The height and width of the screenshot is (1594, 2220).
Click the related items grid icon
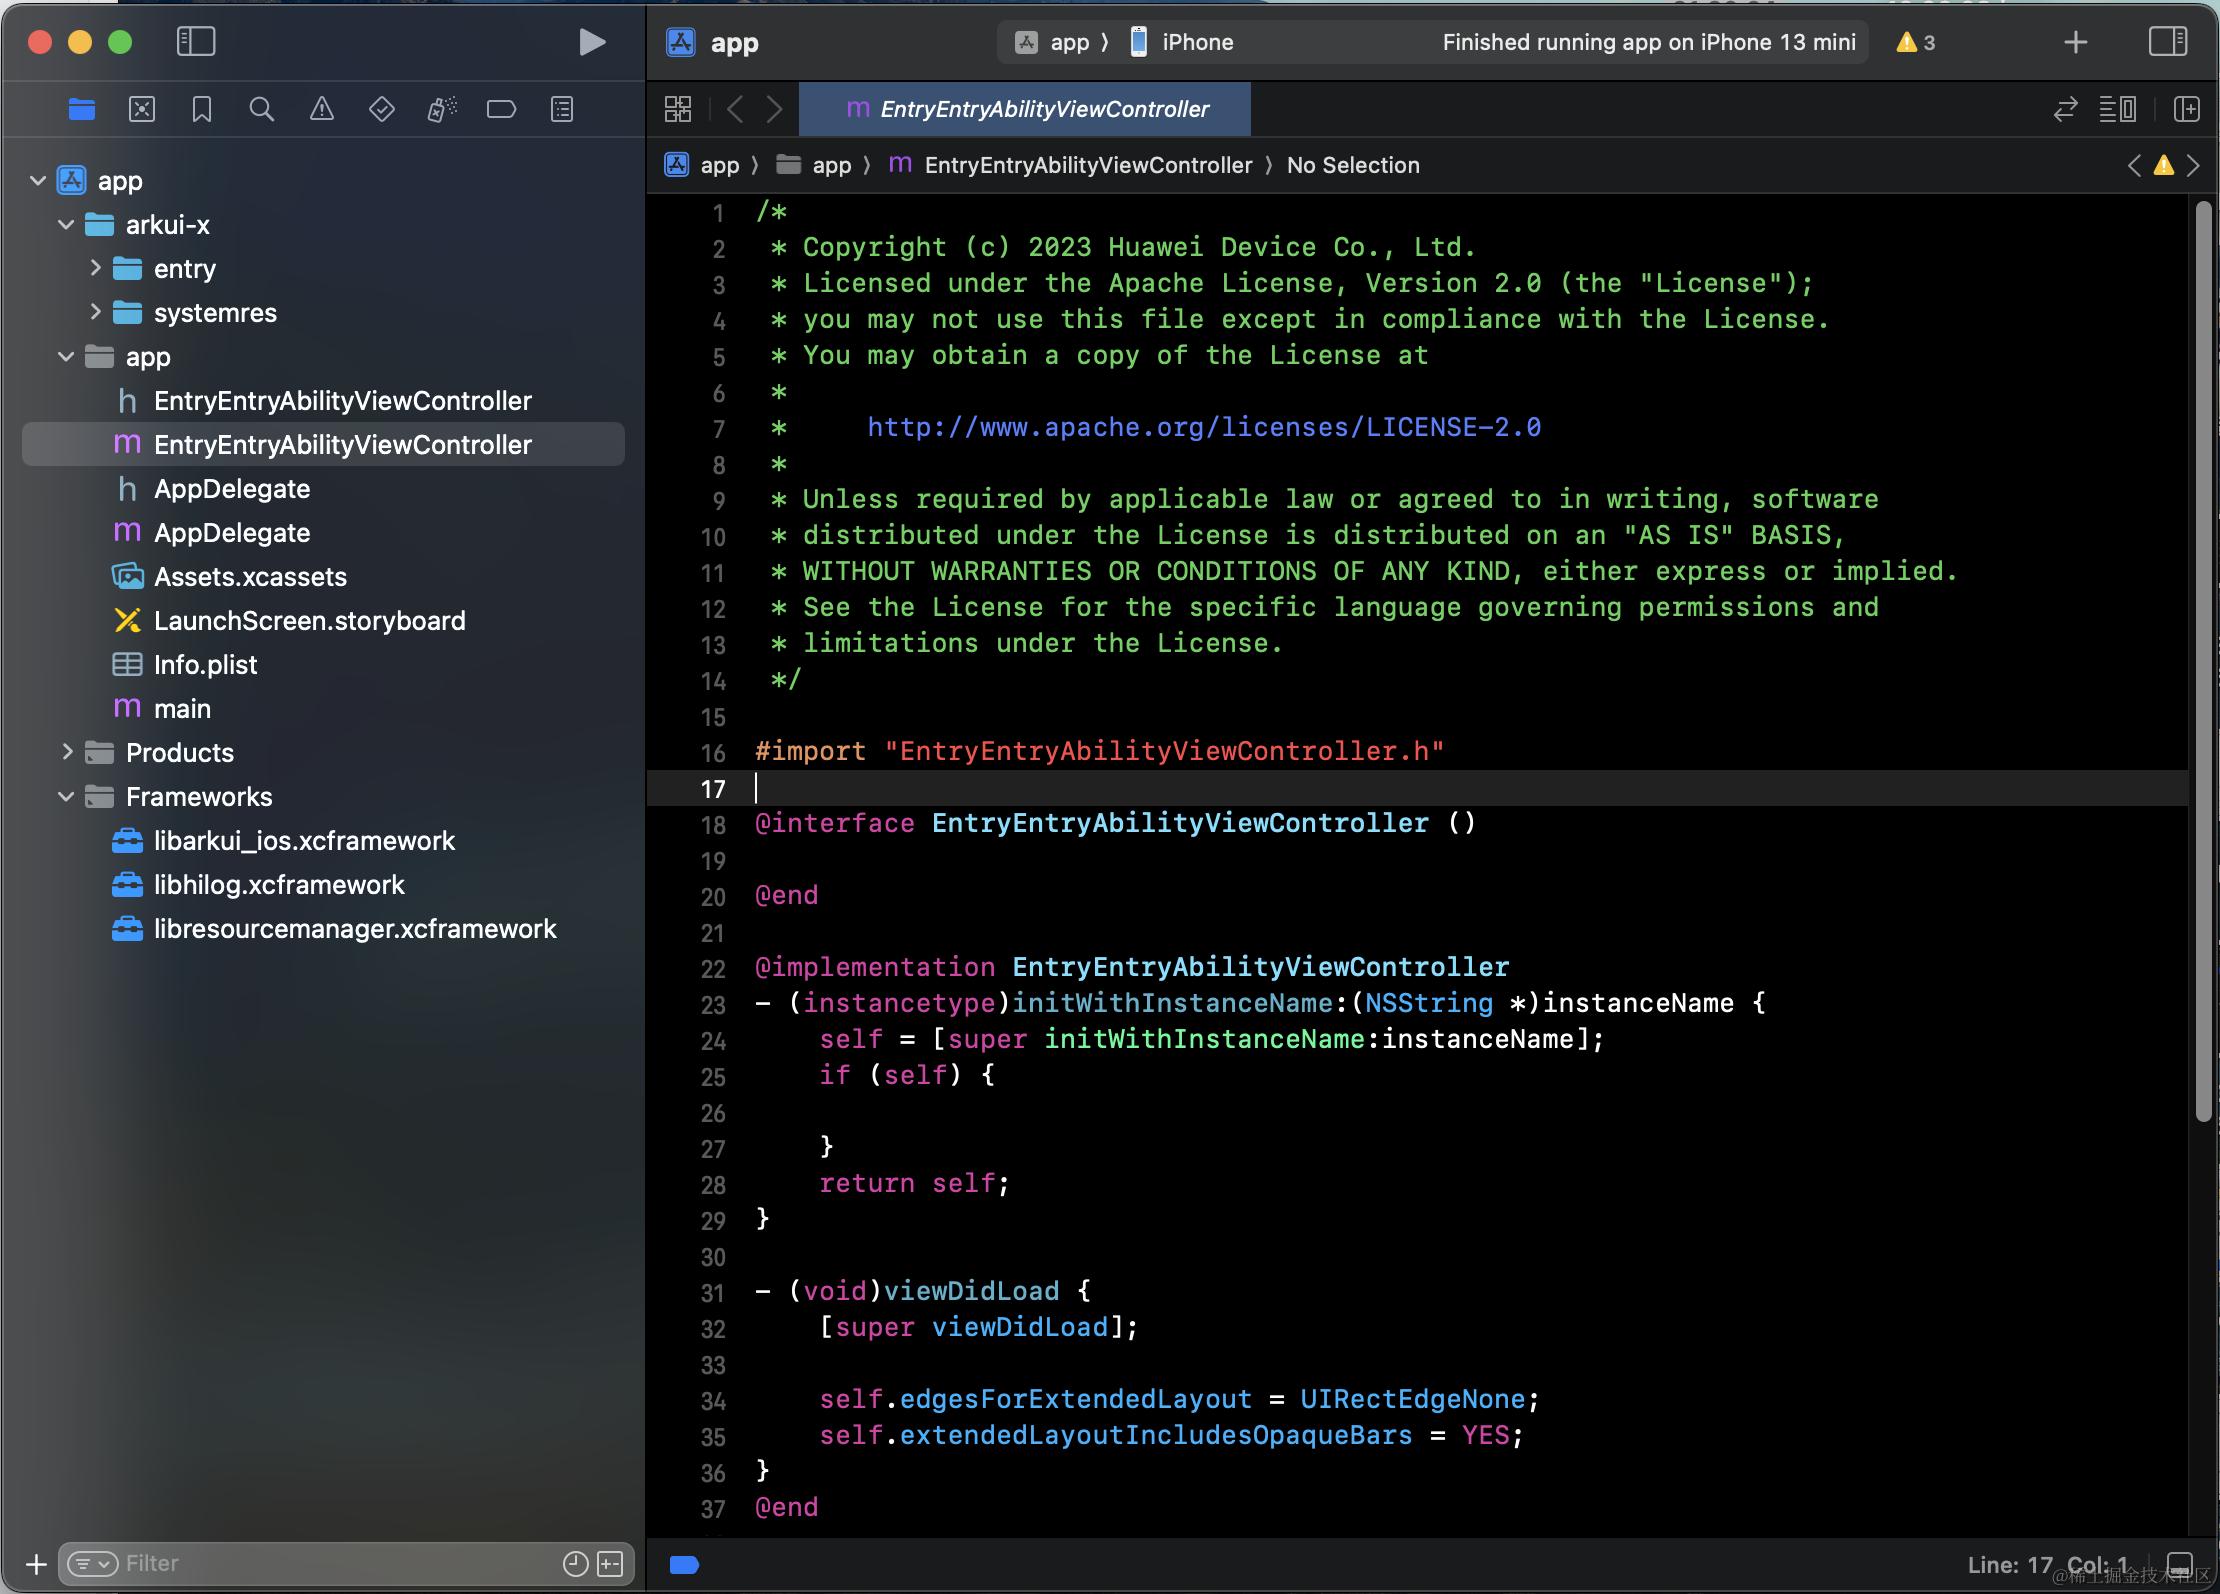click(678, 109)
